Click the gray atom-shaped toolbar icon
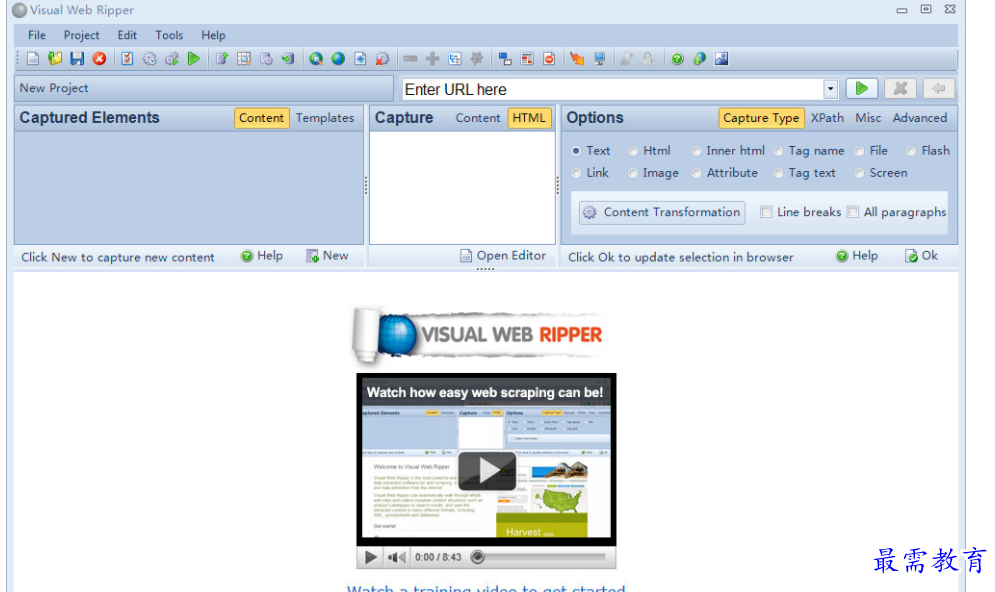 pos(477,59)
